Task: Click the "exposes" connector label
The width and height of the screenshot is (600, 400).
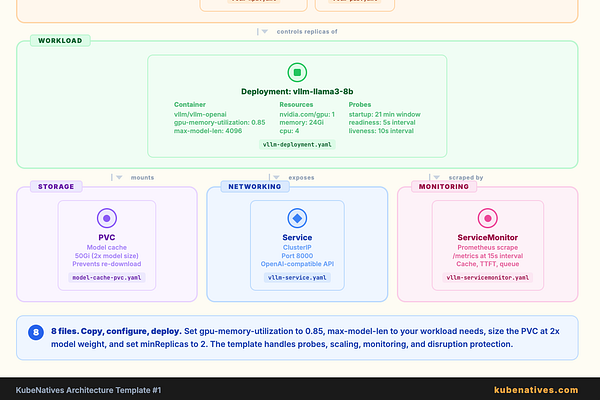Action: pyautogui.click(x=301, y=178)
